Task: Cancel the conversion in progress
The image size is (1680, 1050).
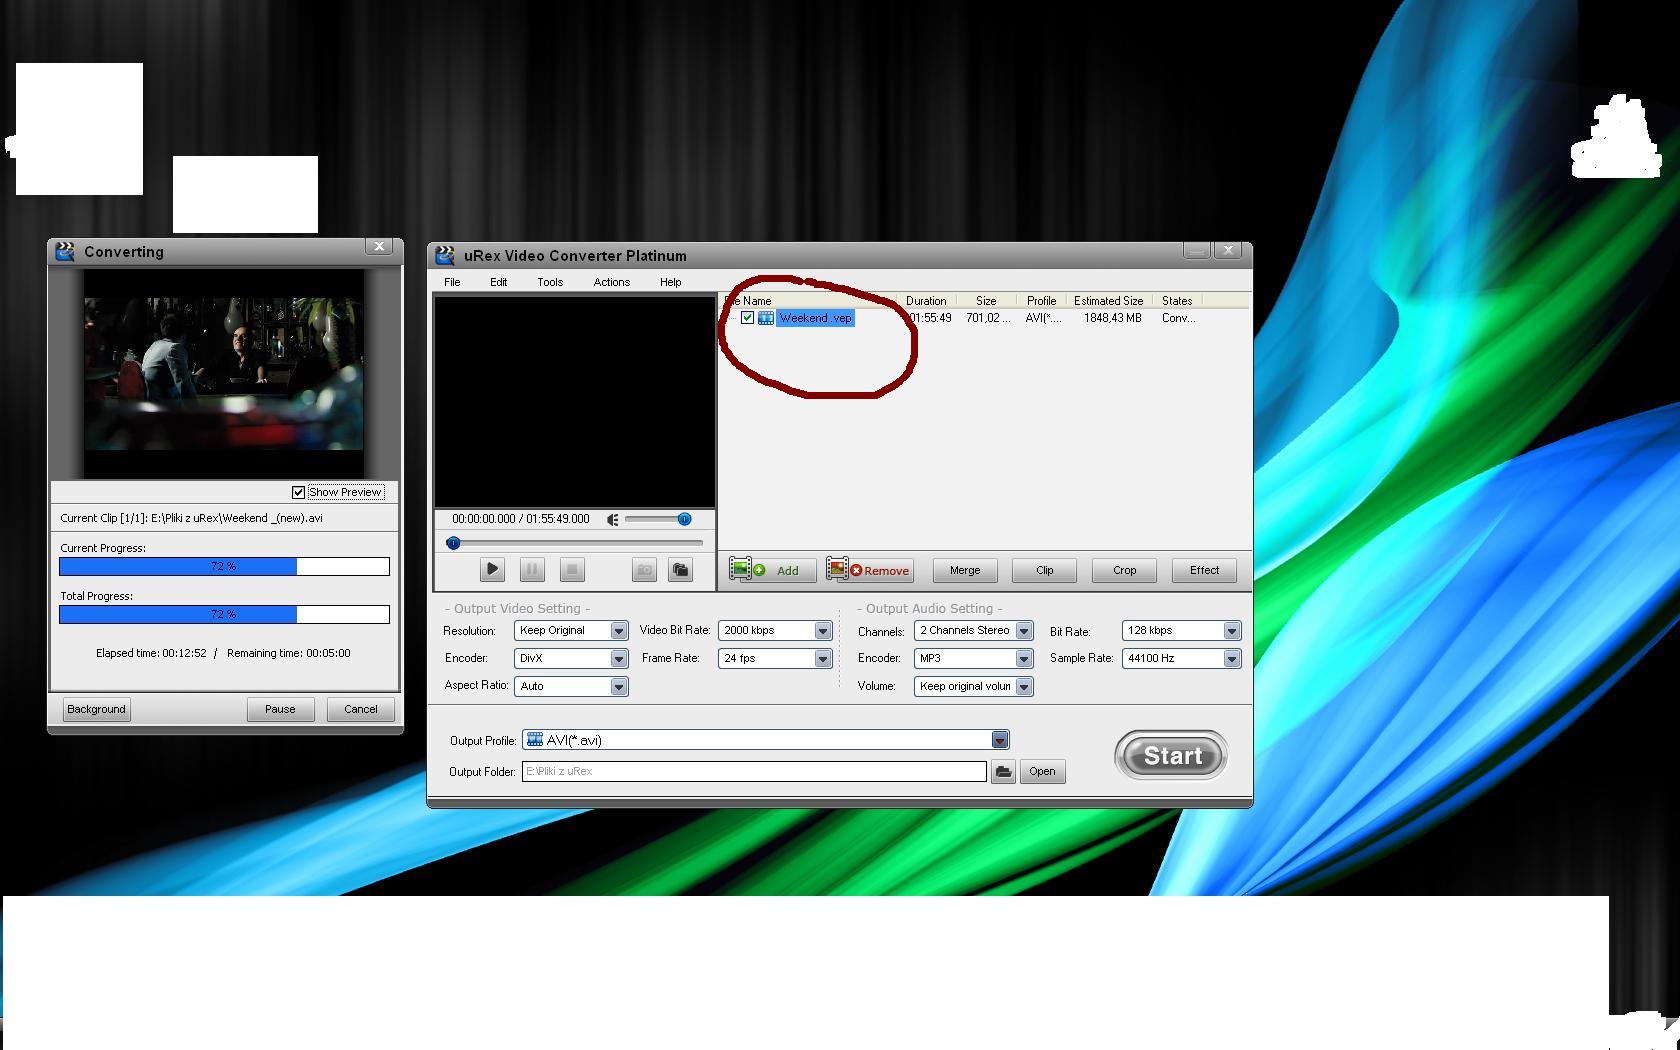Action: 361,709
